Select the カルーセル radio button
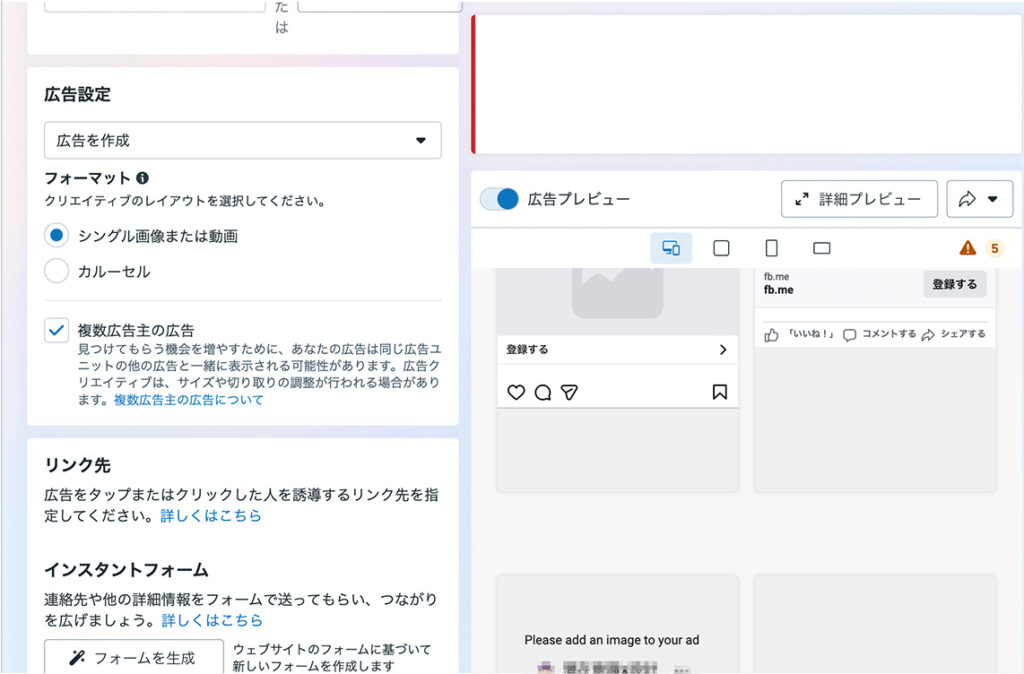 (x=57, y=270)
